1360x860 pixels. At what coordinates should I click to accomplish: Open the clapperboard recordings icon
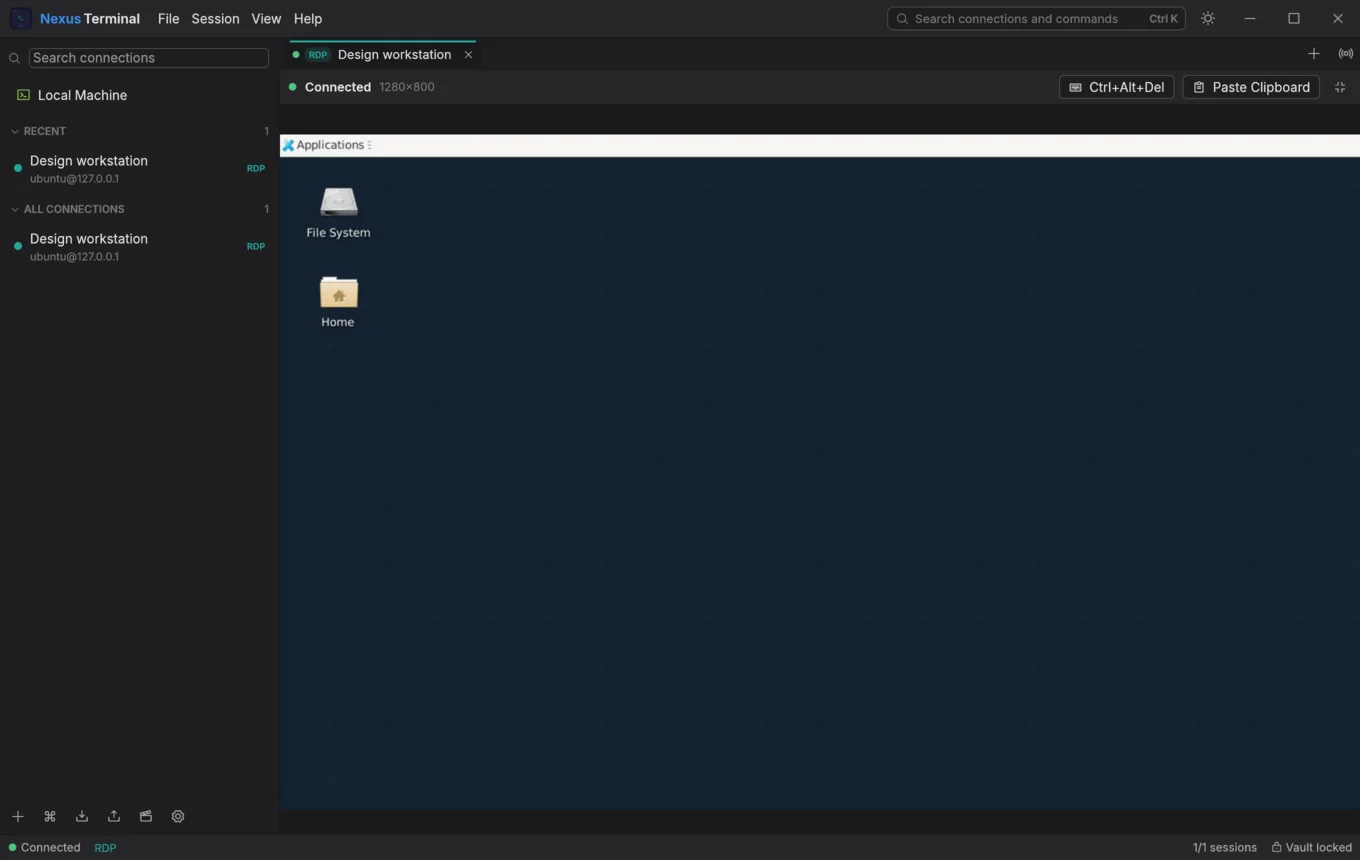point(145,816)
